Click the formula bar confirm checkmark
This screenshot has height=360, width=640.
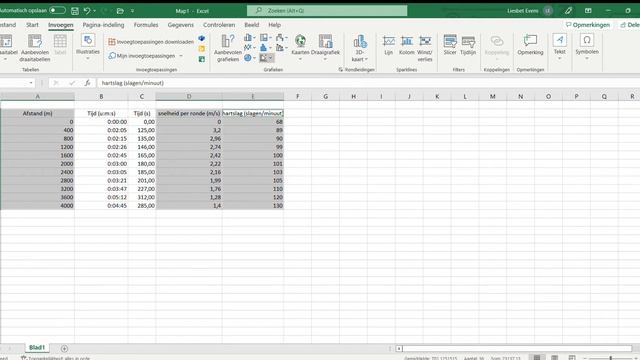(72, 83)
